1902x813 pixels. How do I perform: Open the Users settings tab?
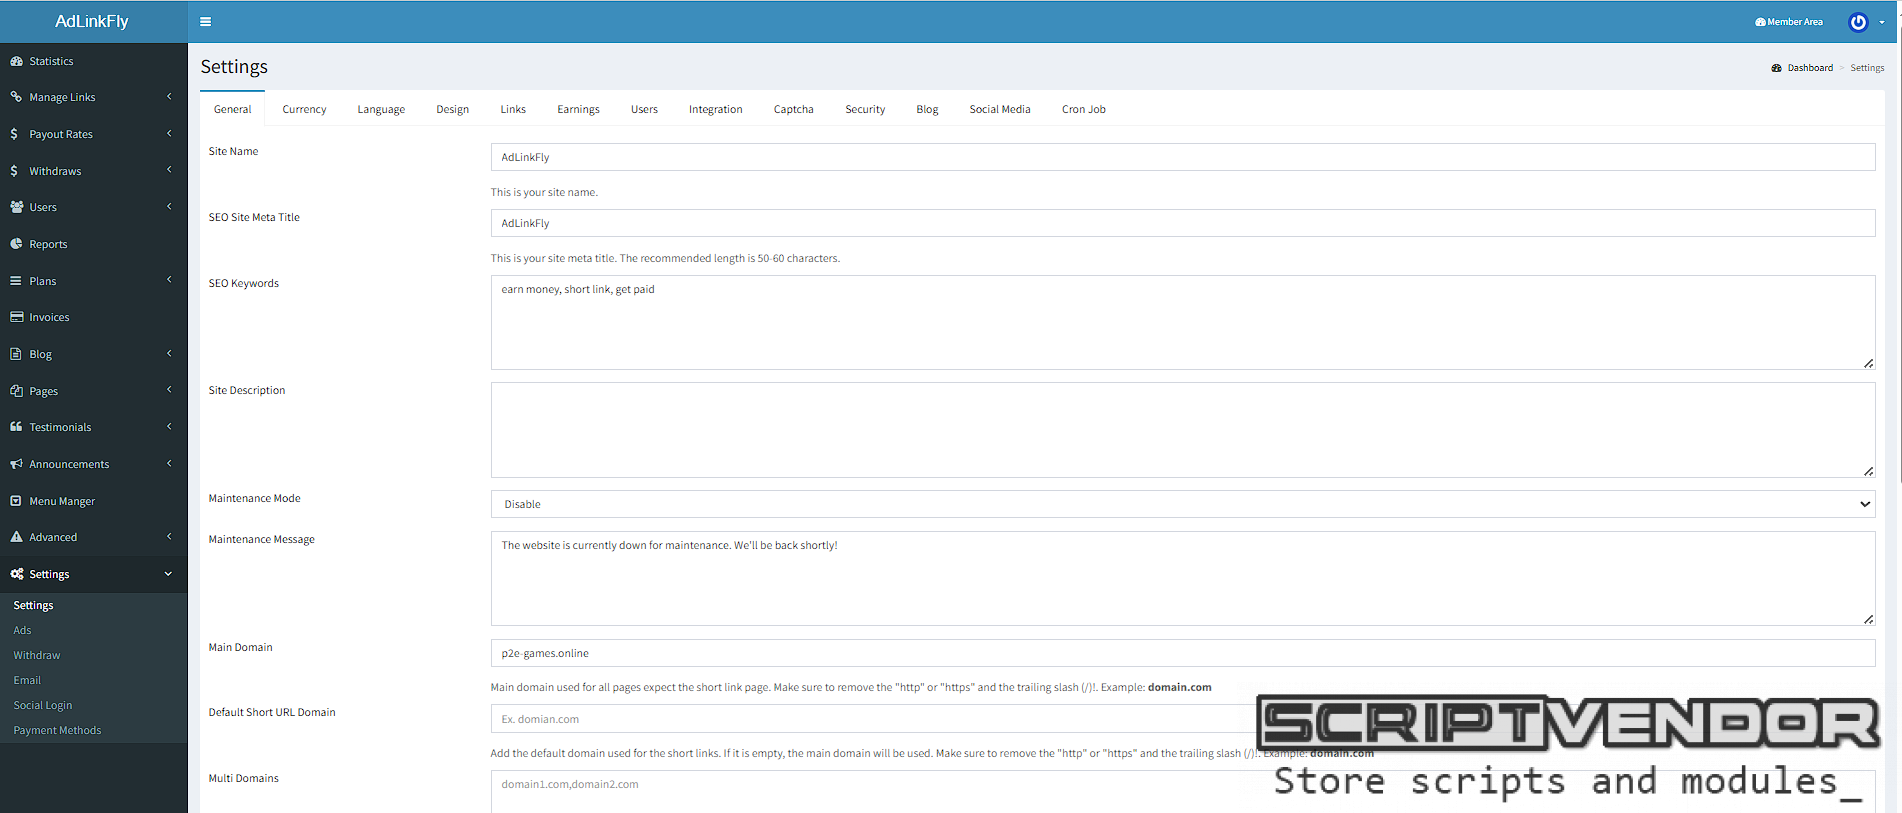tap(644, 109)
